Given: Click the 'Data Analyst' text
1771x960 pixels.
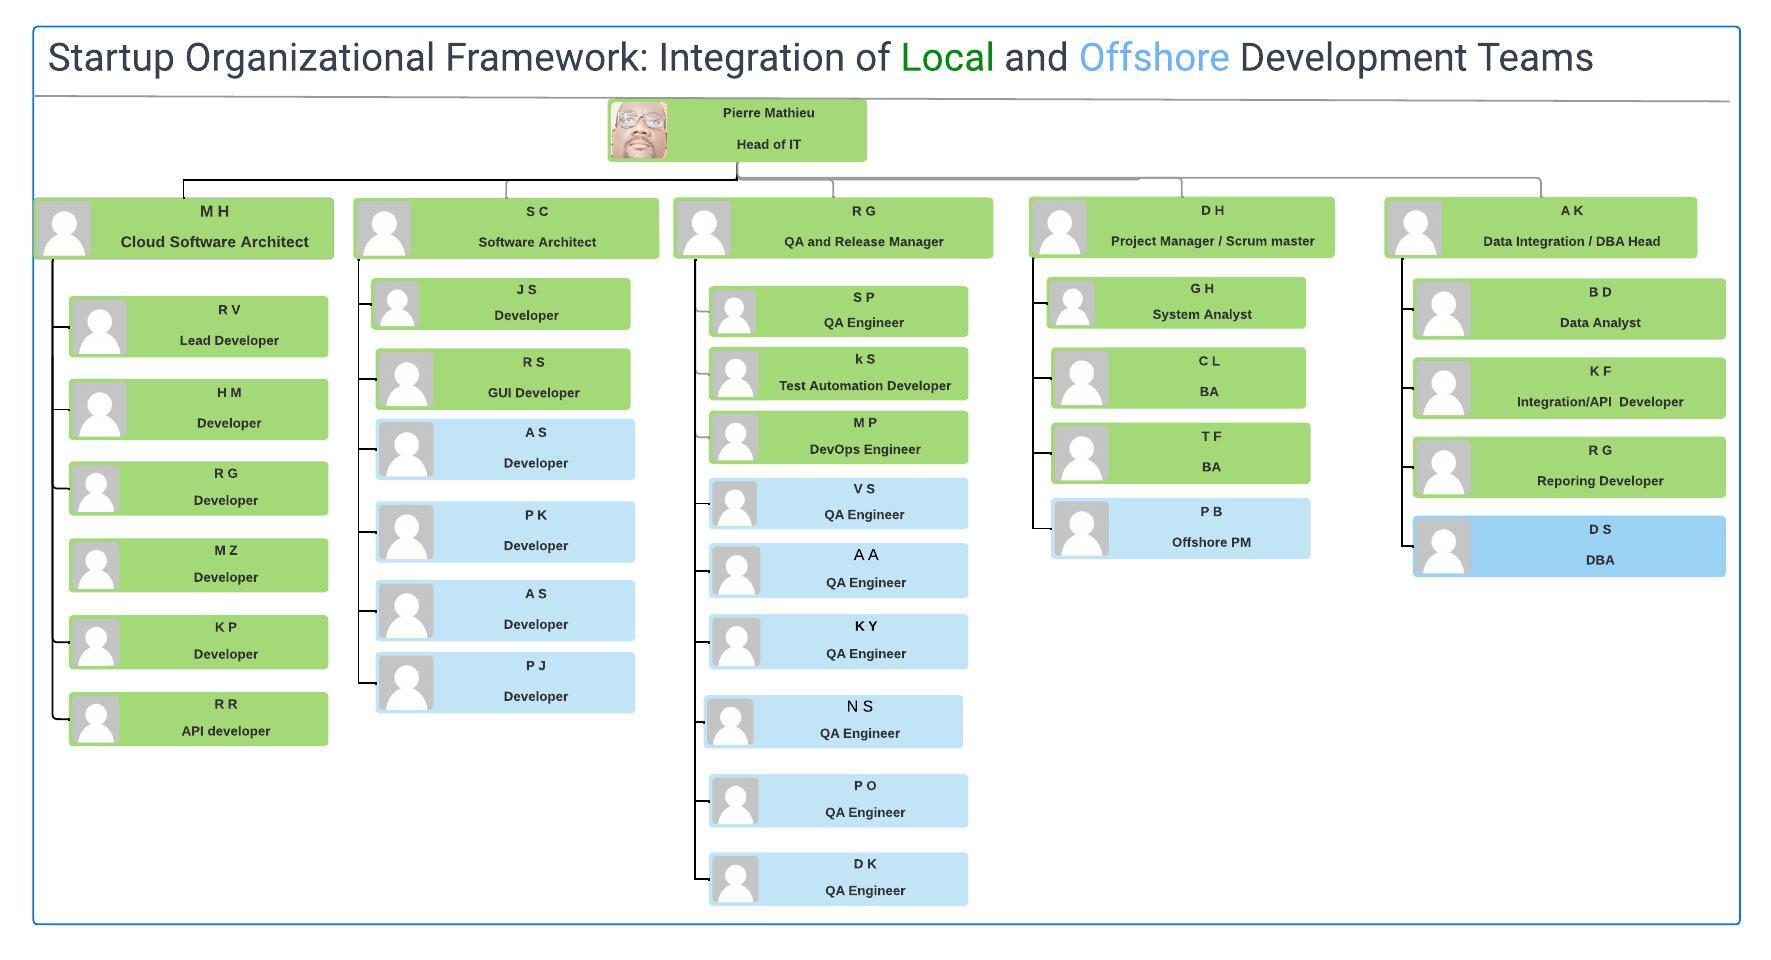Looking at the screenshot, I should coord(1599,323).
